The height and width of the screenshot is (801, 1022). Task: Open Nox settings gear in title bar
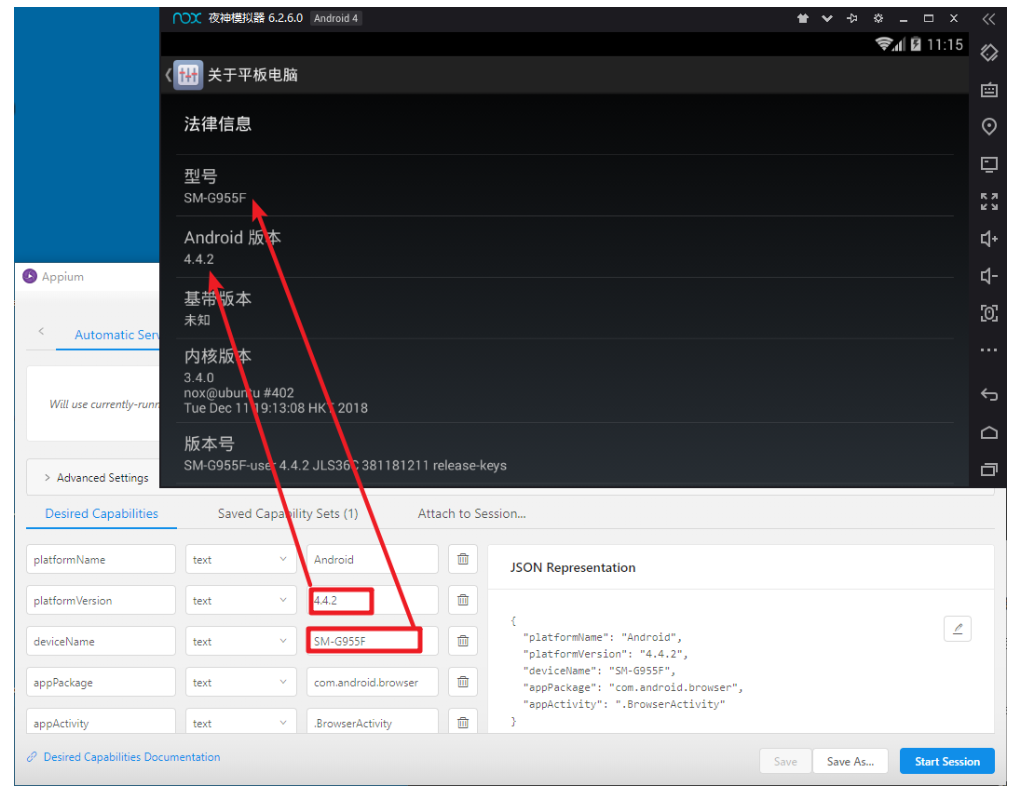click(878, 18)
